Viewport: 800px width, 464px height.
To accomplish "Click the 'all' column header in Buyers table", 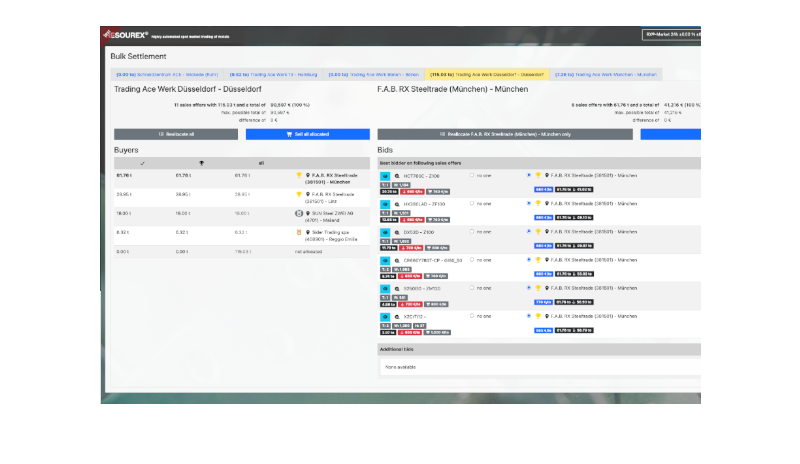I will click(261, 163).
